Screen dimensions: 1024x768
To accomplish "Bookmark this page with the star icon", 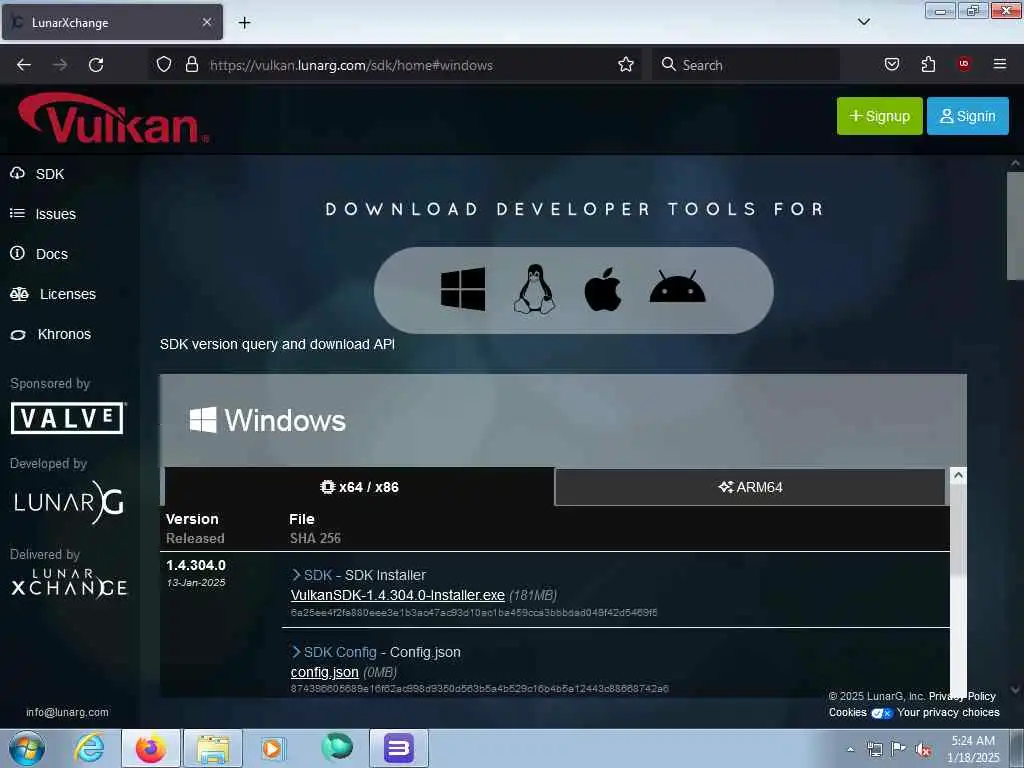I will click(x=626, y=65).
